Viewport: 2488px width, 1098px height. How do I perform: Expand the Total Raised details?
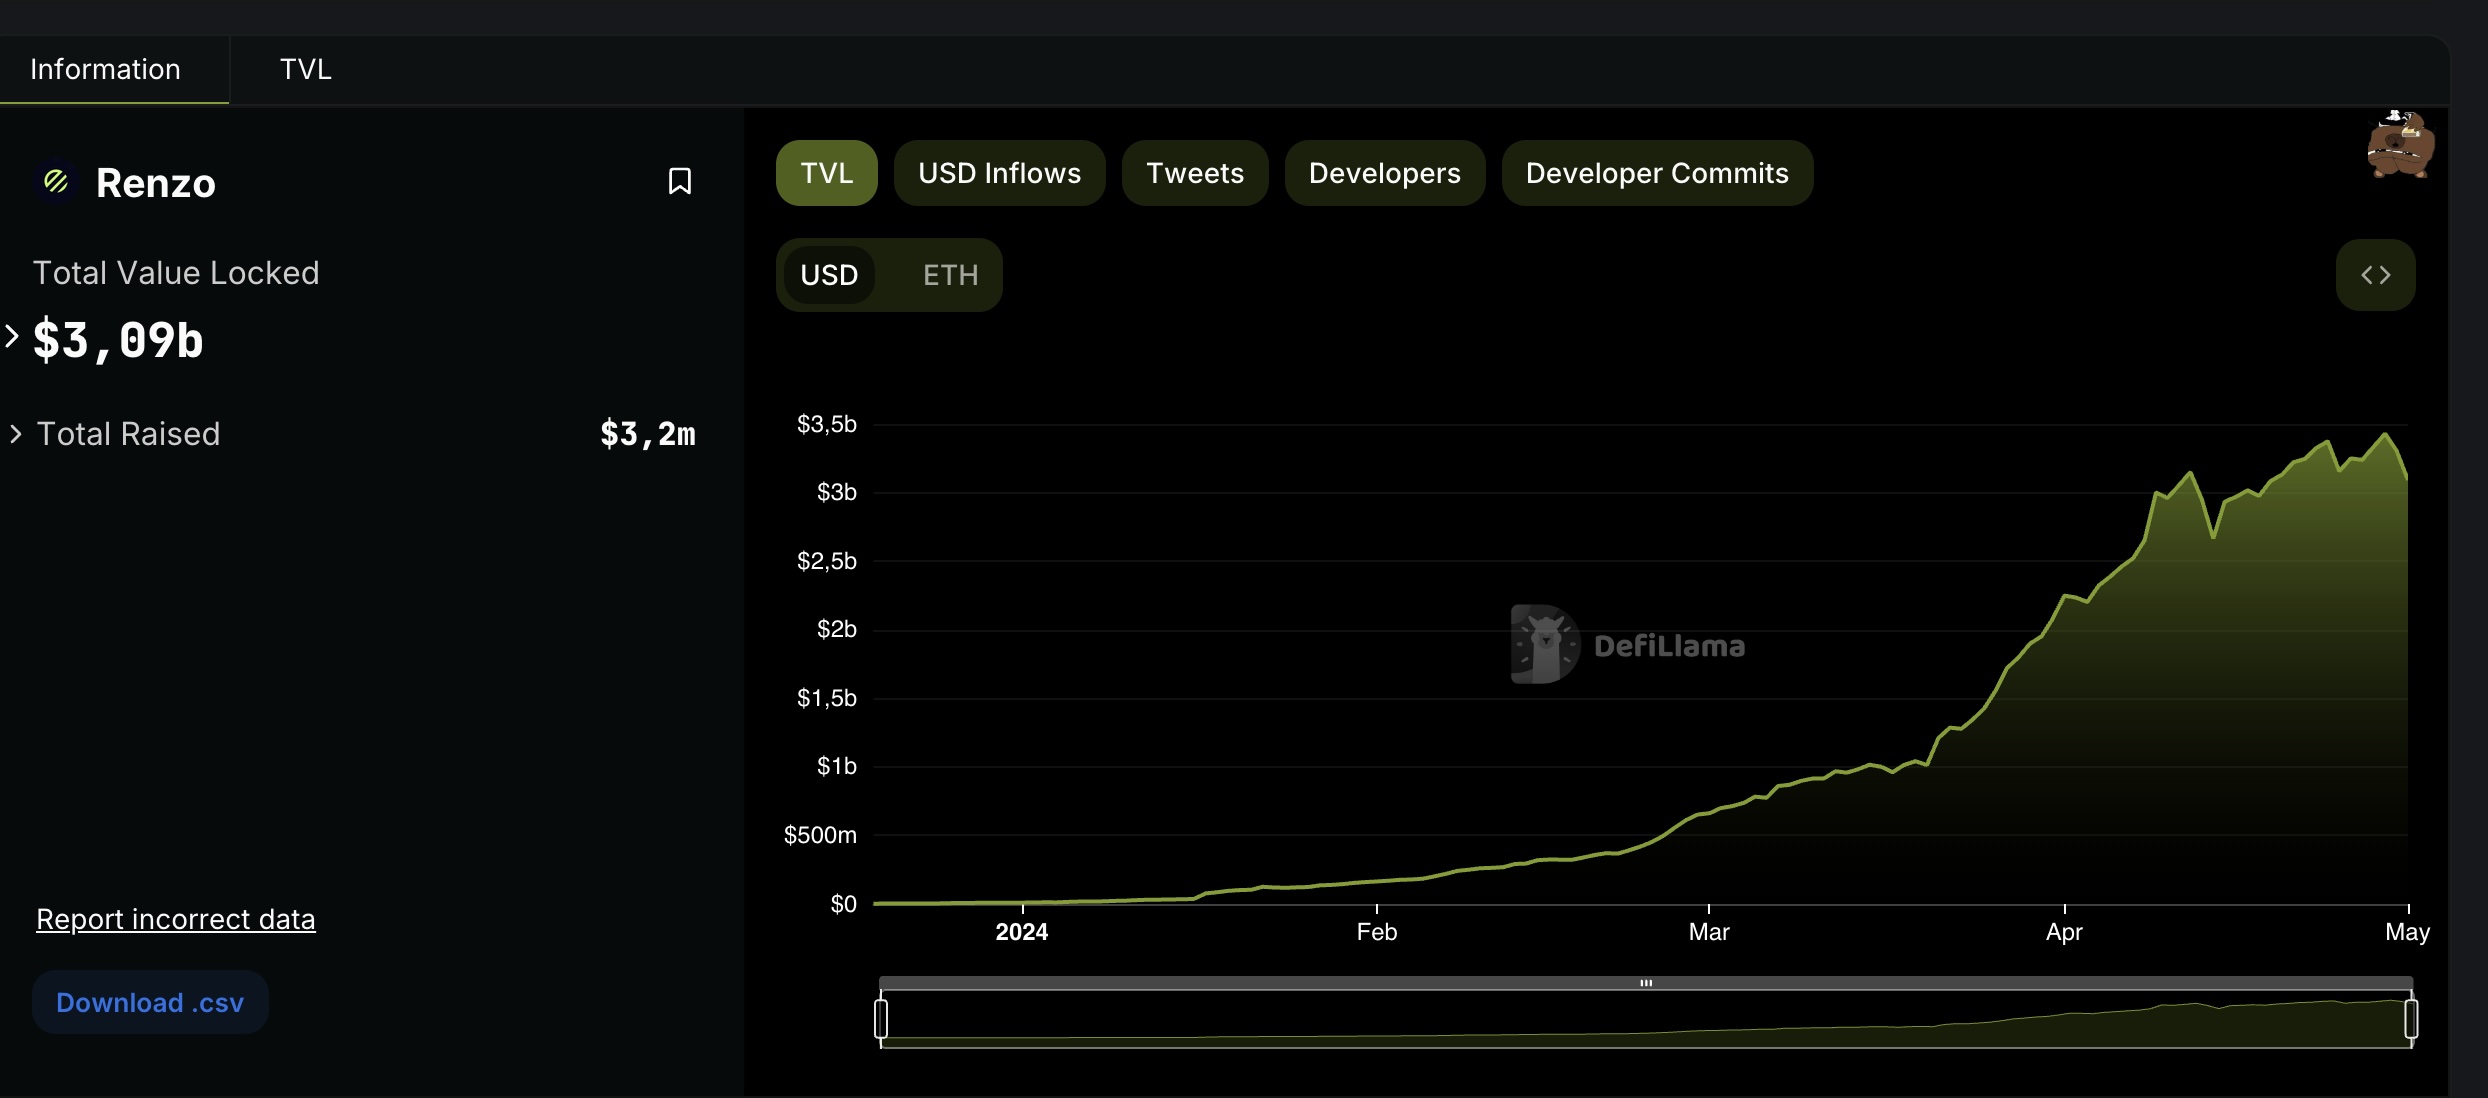(x=16, y=434)
